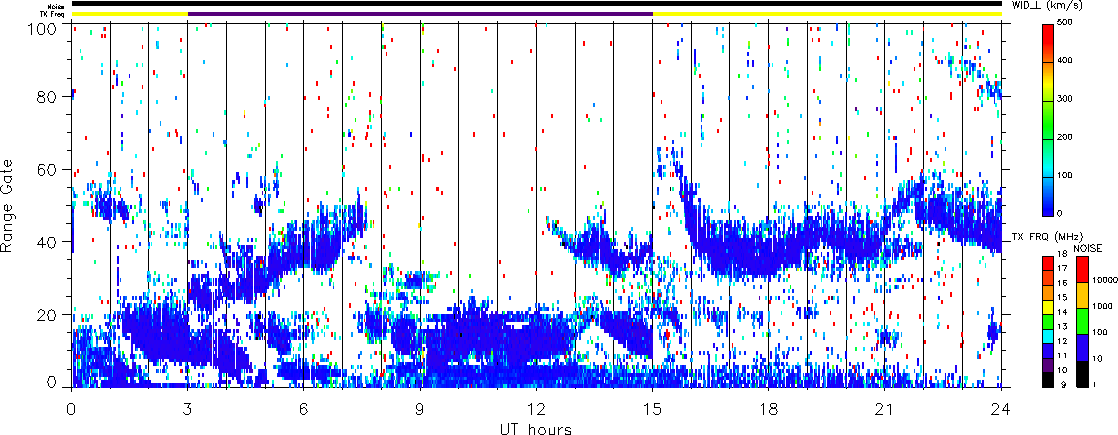Viewport: 1118px width, 435px height.
Task: Click the 0 label on WID colorbar
Action: pos(1062,214)
